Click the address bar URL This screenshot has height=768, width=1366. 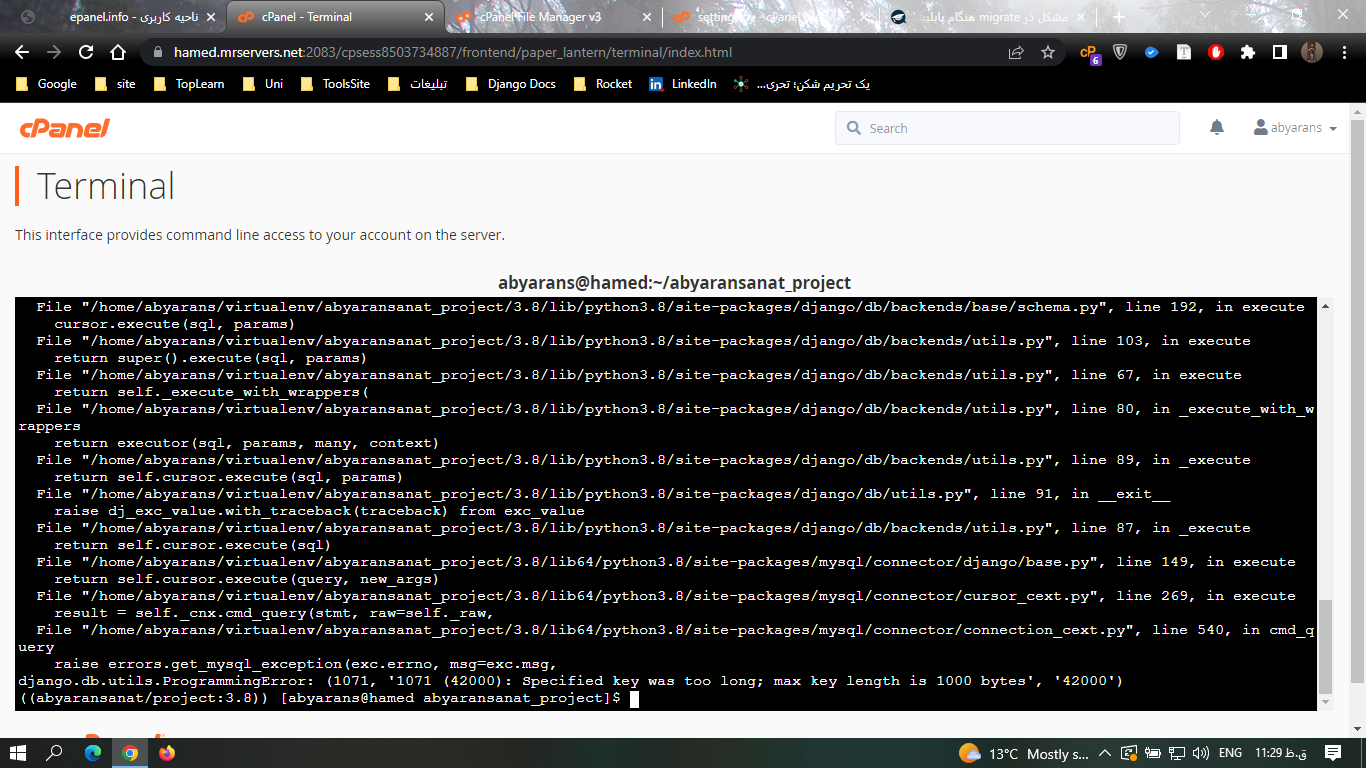(x=453, y=52)
